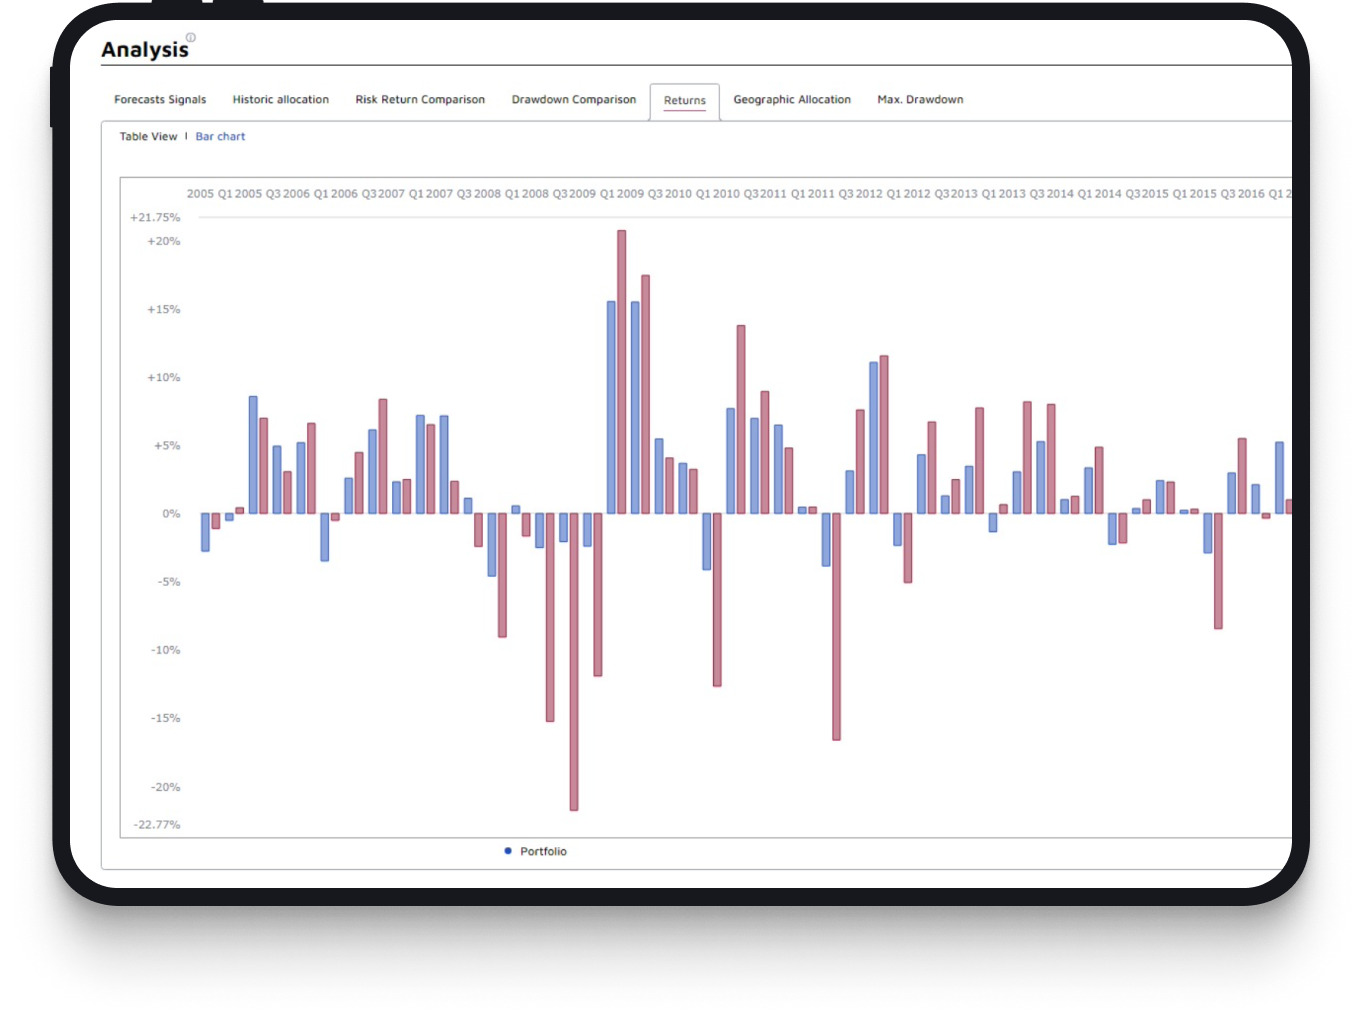Click the tallest red bar at 2009 Q1
Image resolution: width=1360 pixels, height=1018 pixels.
pos(622,372)
